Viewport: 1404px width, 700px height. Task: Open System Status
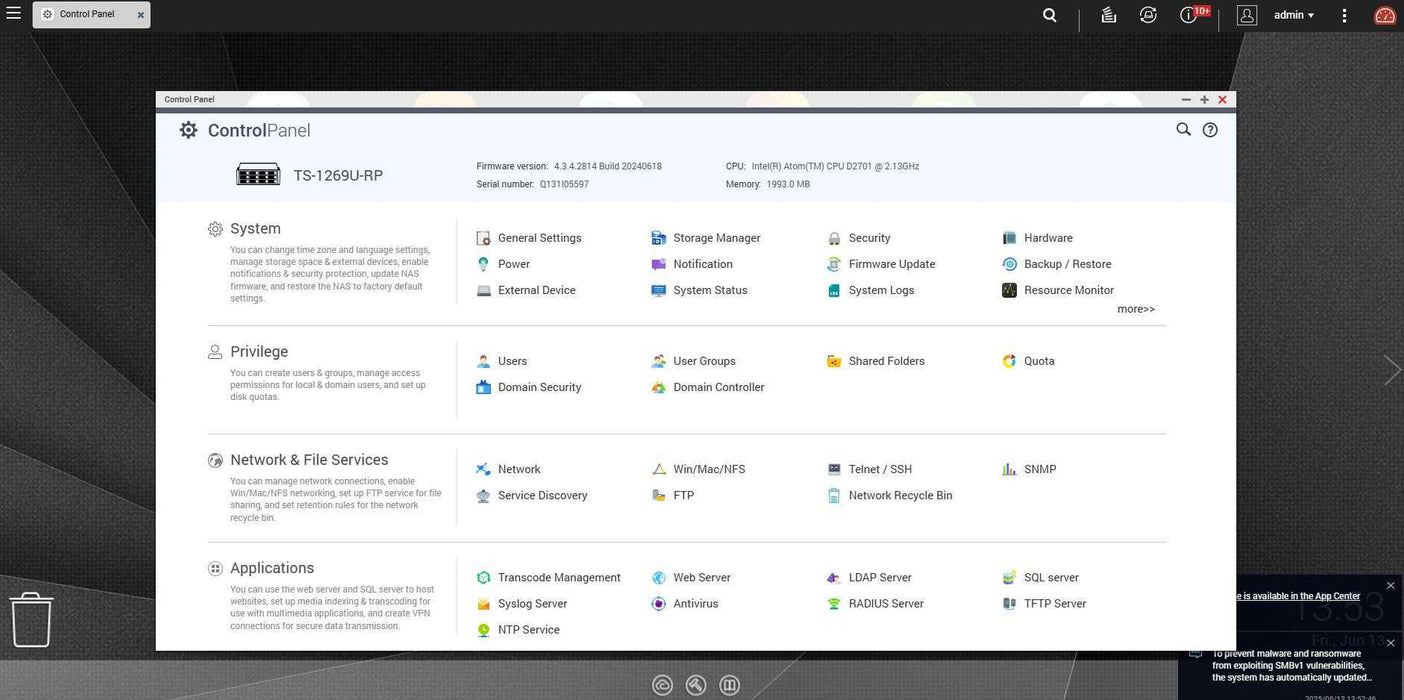[699, 290]
